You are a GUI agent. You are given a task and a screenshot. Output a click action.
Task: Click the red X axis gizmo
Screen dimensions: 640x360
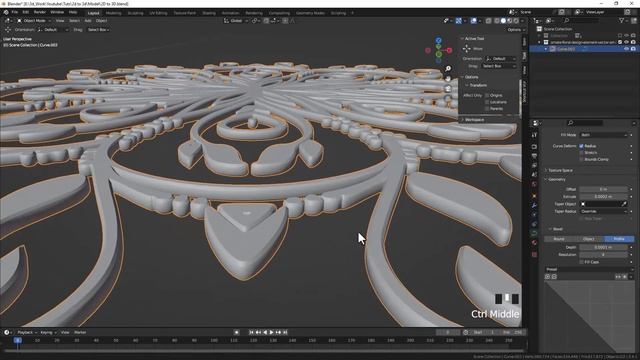coord(449,50)
